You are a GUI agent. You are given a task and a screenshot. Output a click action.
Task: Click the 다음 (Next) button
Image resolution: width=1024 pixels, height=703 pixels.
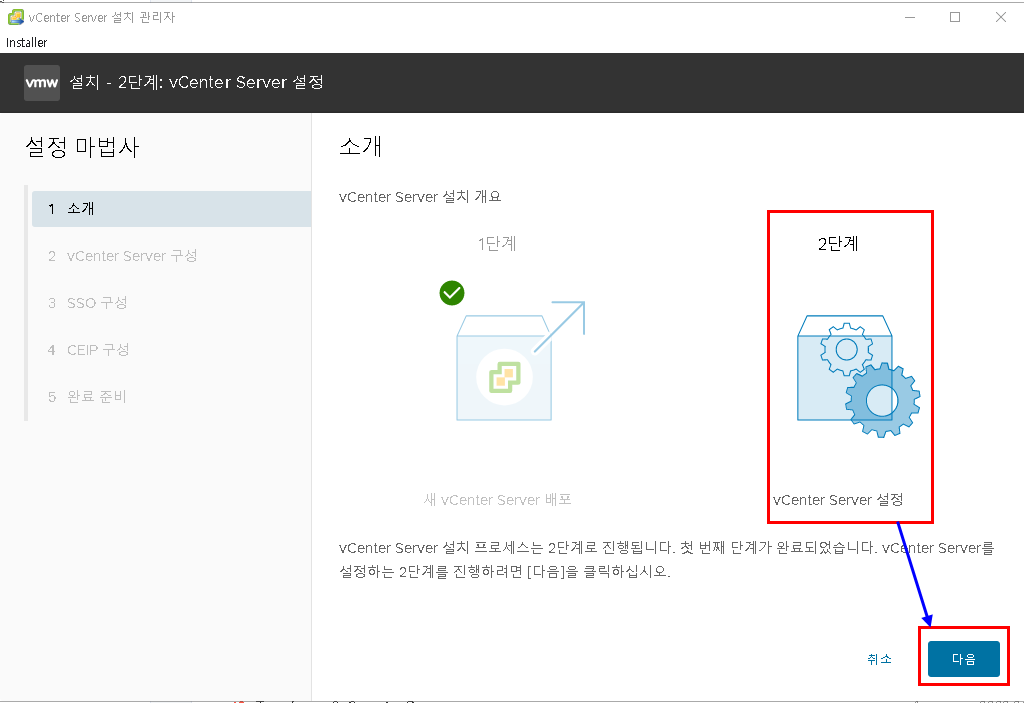tap(963, 659)
